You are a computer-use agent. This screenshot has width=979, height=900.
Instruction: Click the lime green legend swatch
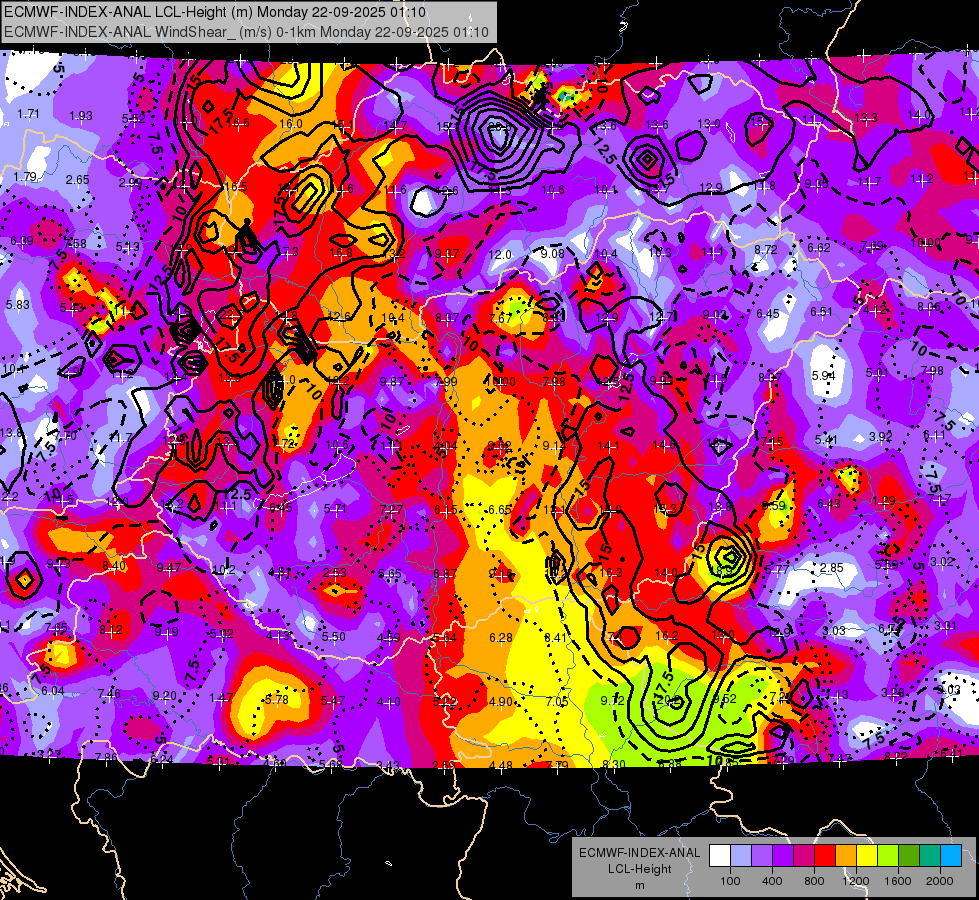(888, 856)
